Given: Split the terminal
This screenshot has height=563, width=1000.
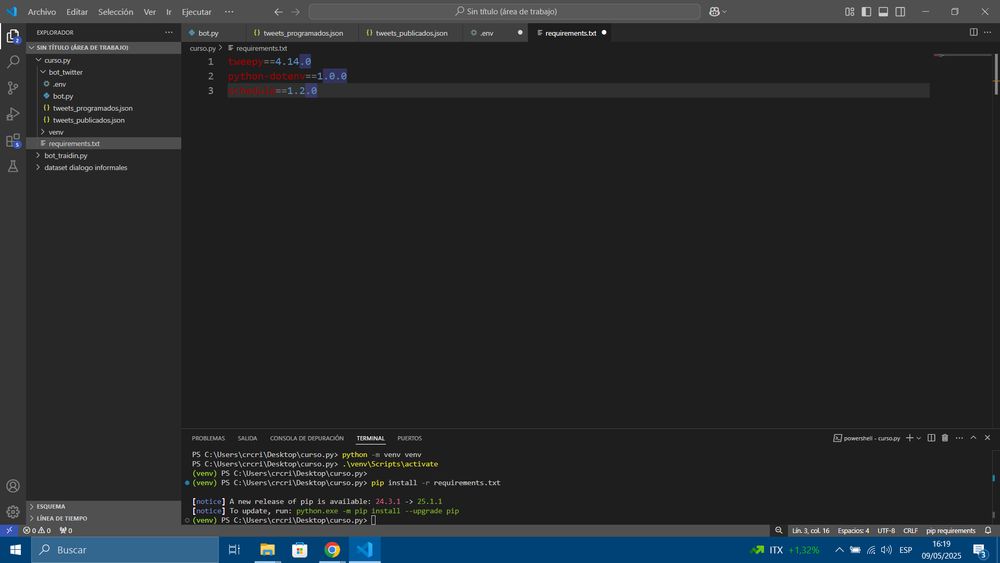Looking at the screenshot, I should click(x=931, y=438).
